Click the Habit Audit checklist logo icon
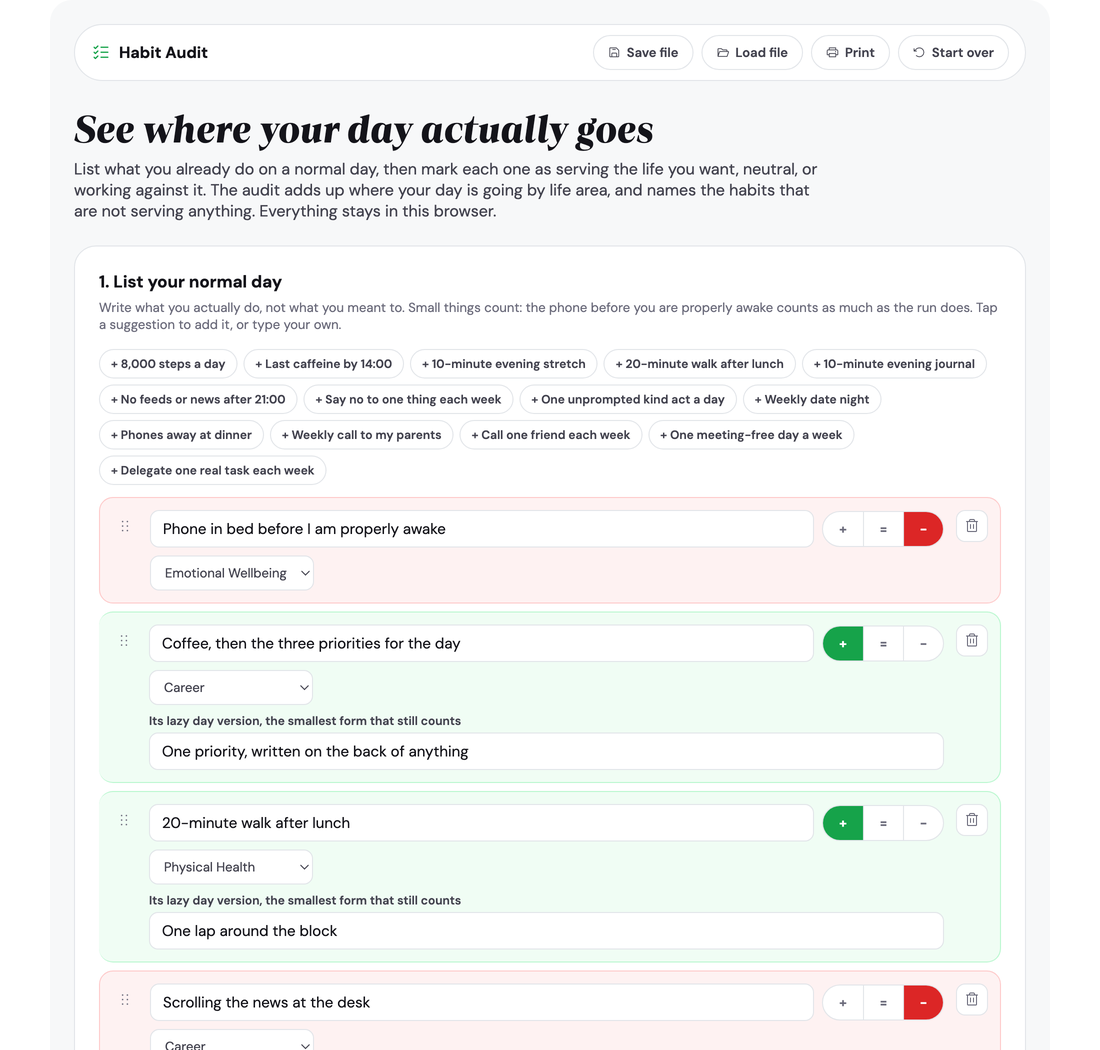 tap(101, 53)
